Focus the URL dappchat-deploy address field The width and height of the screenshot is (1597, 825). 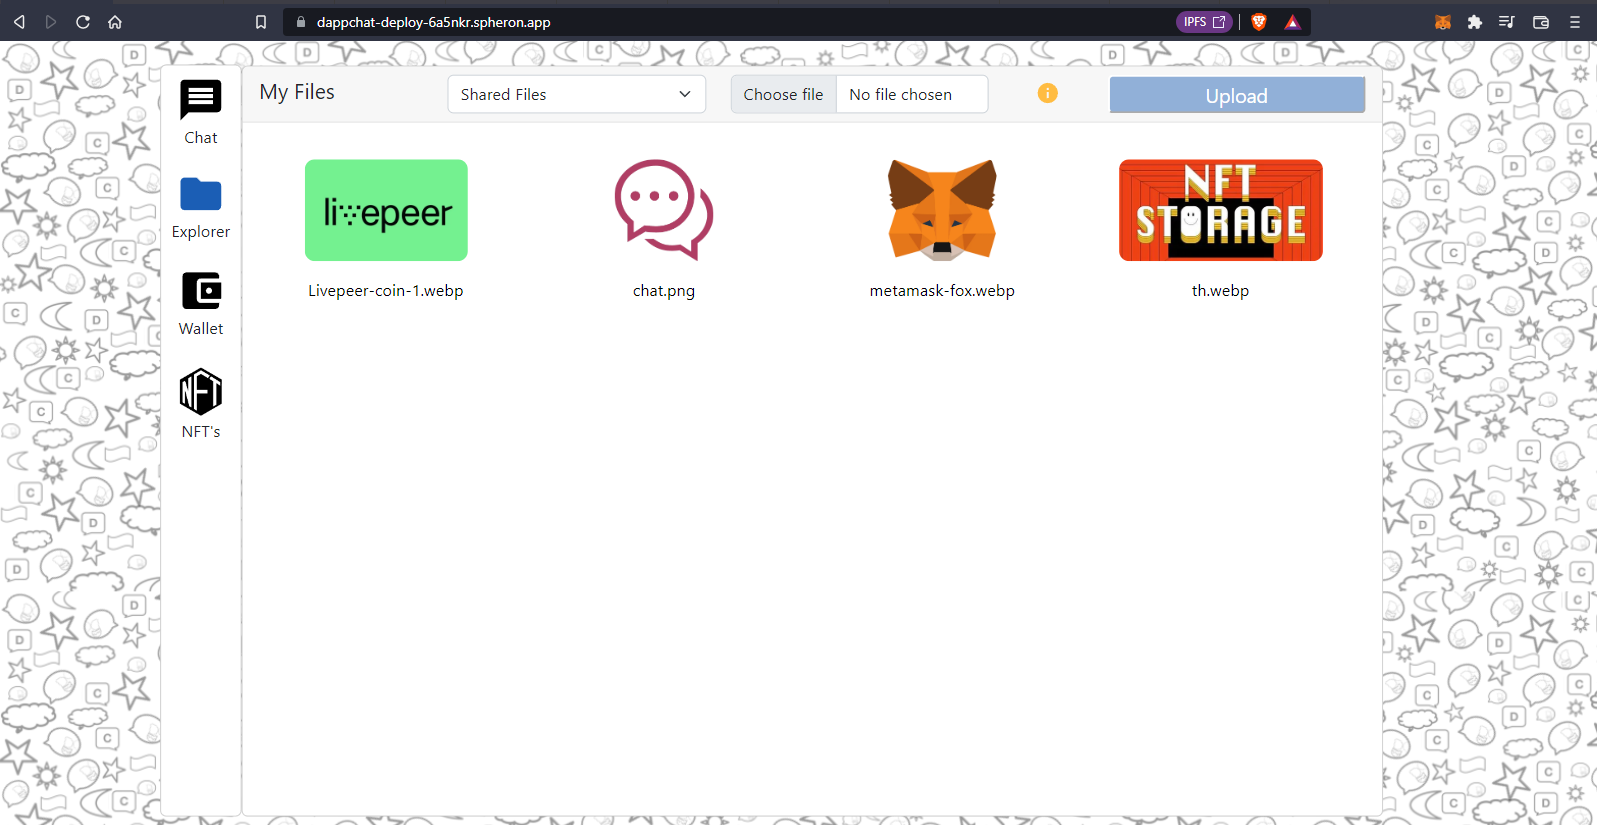[x=434, y=22]
